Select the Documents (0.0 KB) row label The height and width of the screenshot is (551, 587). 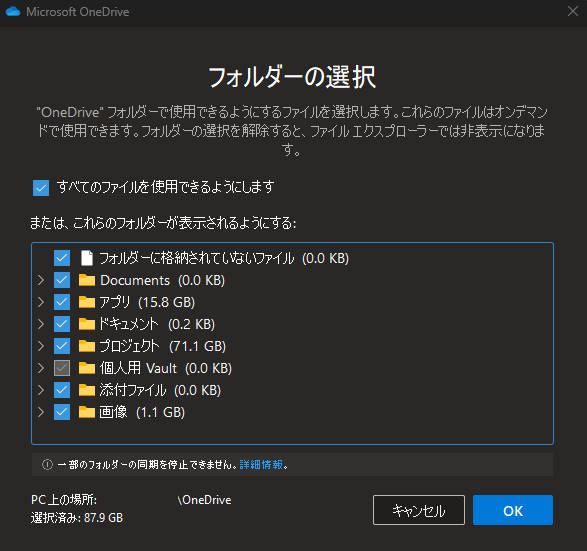click(162, 280)
